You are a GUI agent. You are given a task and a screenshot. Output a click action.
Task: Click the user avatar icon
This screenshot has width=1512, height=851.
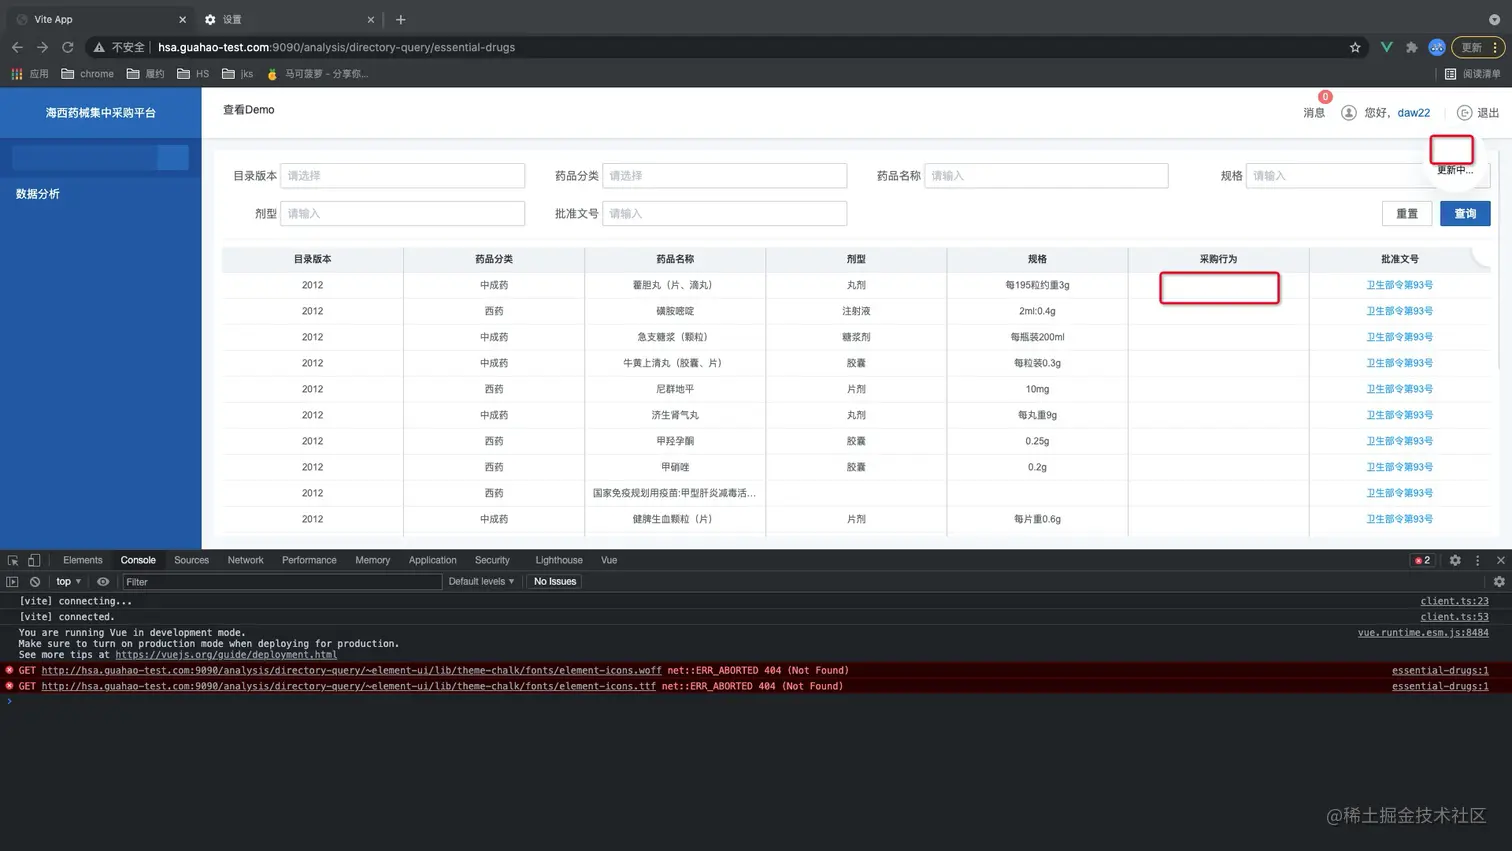pyautogui.click(x=1349, y=113)
